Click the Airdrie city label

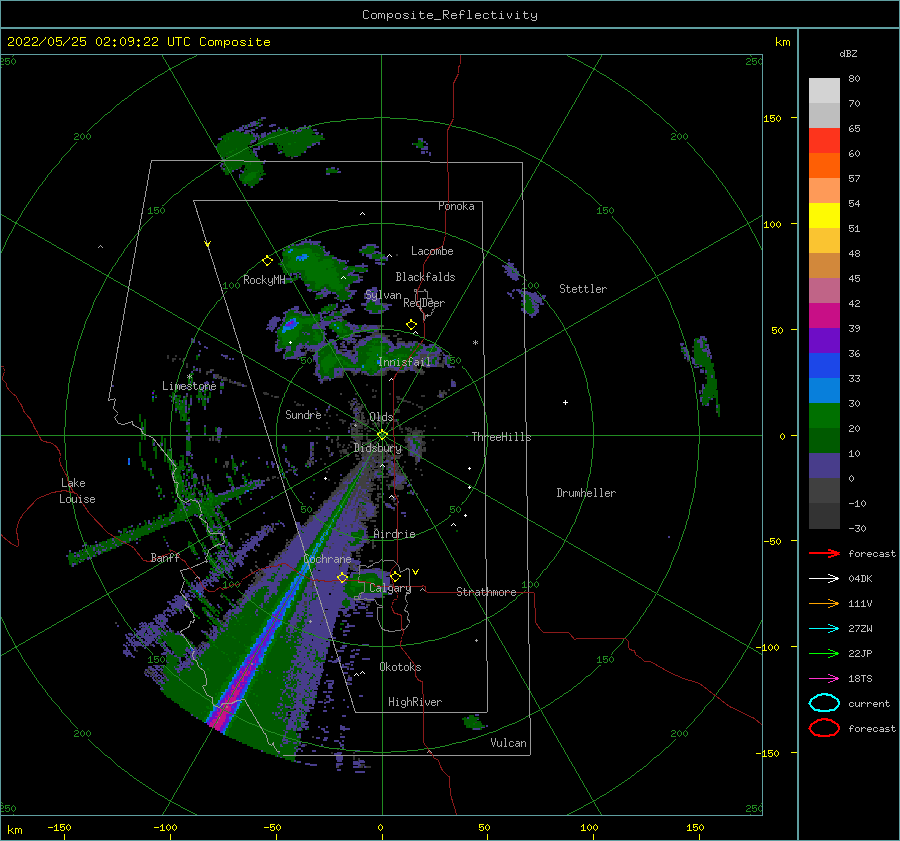click(394, 534)
